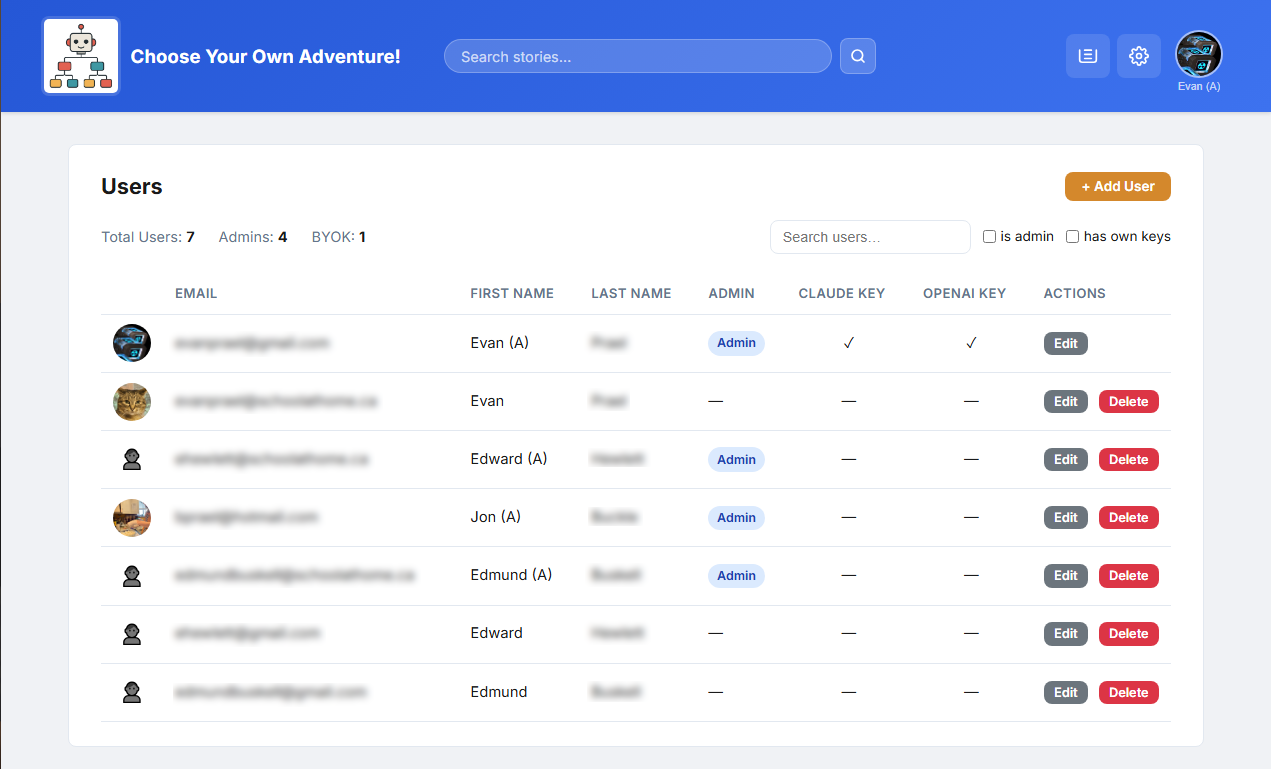Click default avatar icon in Edmund (A) row
Viewport: 1271px width, 769px height.
click(132, 575)
